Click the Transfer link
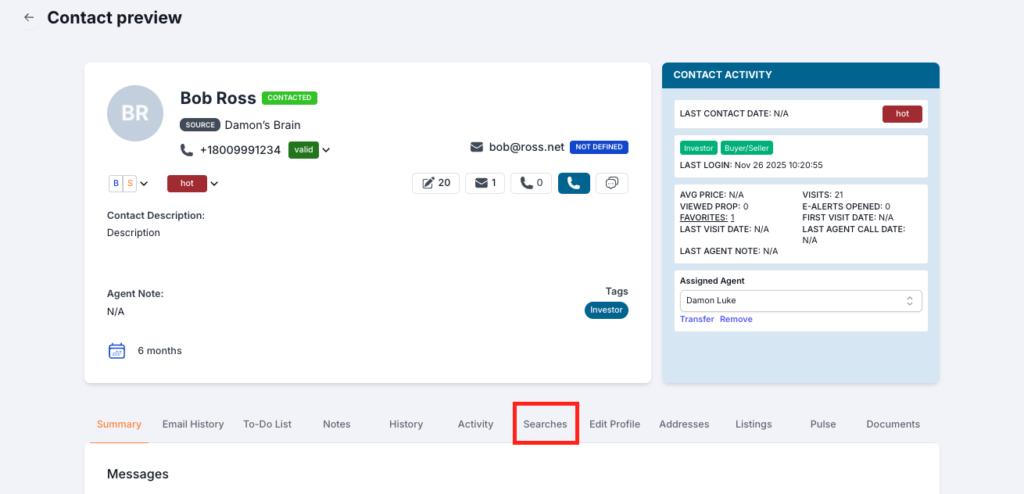 coord(697,319)
